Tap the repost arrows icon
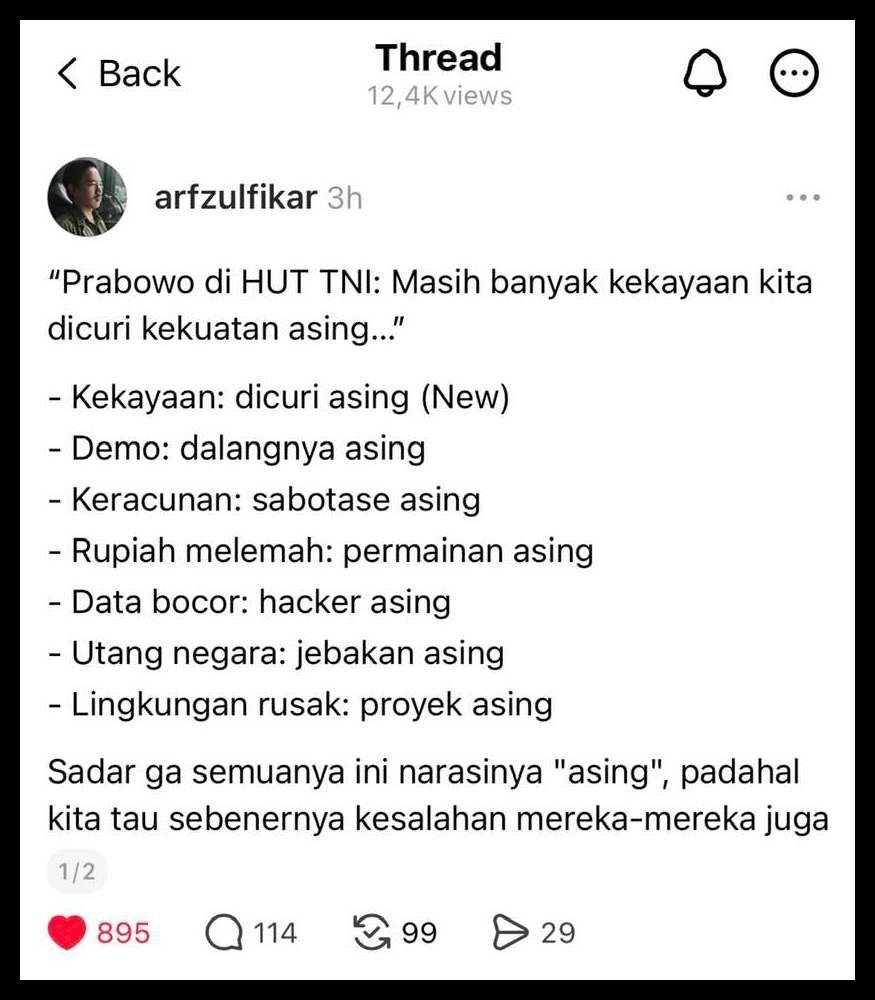The width and height of the screenshot is (875, 1000). (372, 932)
